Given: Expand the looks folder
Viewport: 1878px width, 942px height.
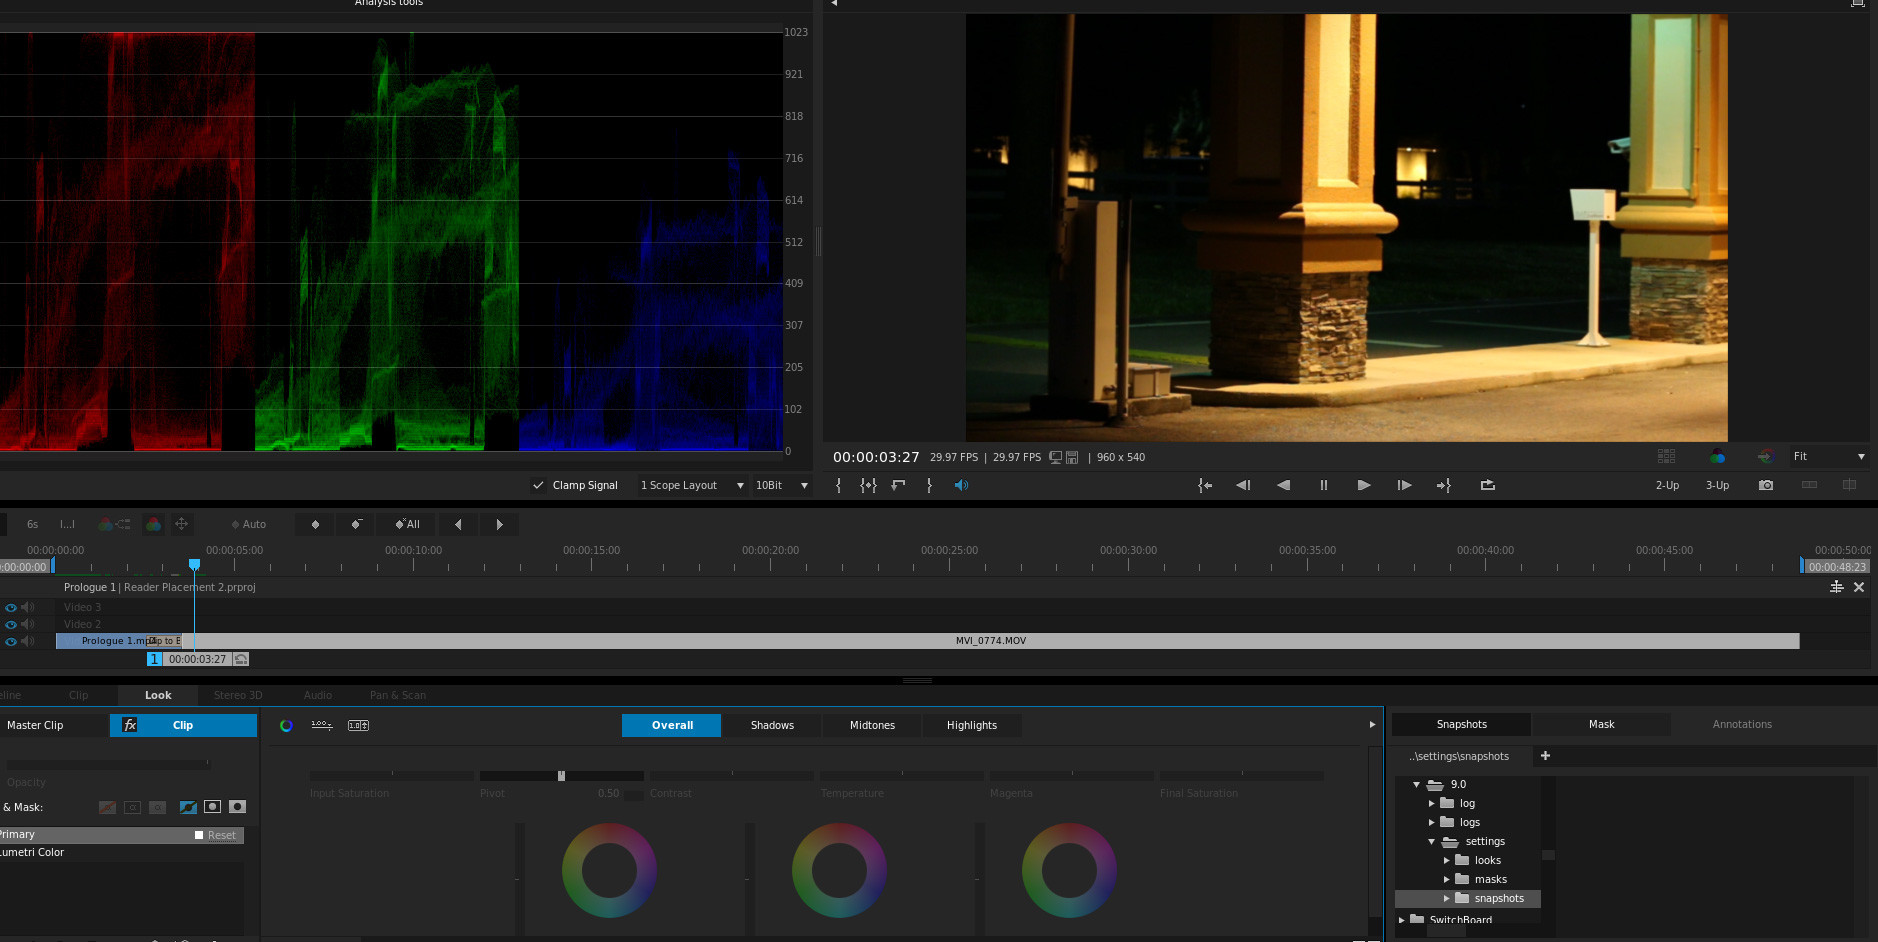Looking at the screenshot, I should (1446, 861).
